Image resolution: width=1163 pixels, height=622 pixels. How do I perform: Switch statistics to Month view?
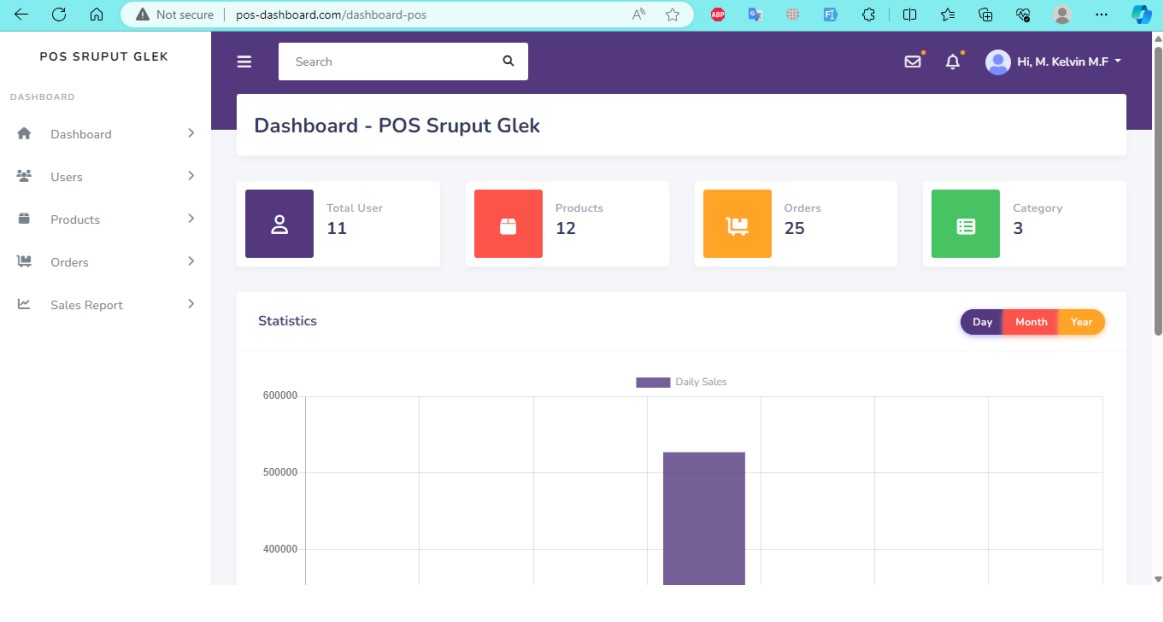(x=1031, y=322)
